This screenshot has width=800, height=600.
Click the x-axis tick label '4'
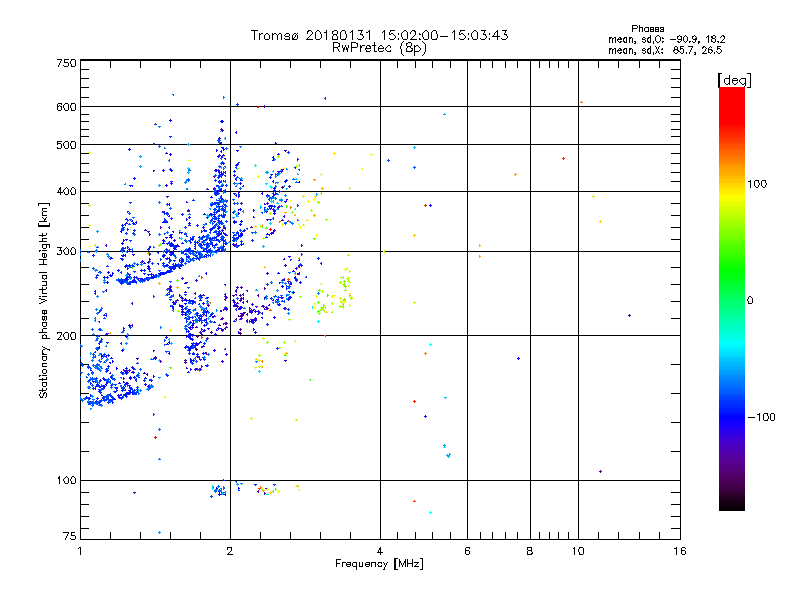pos(380,551)
